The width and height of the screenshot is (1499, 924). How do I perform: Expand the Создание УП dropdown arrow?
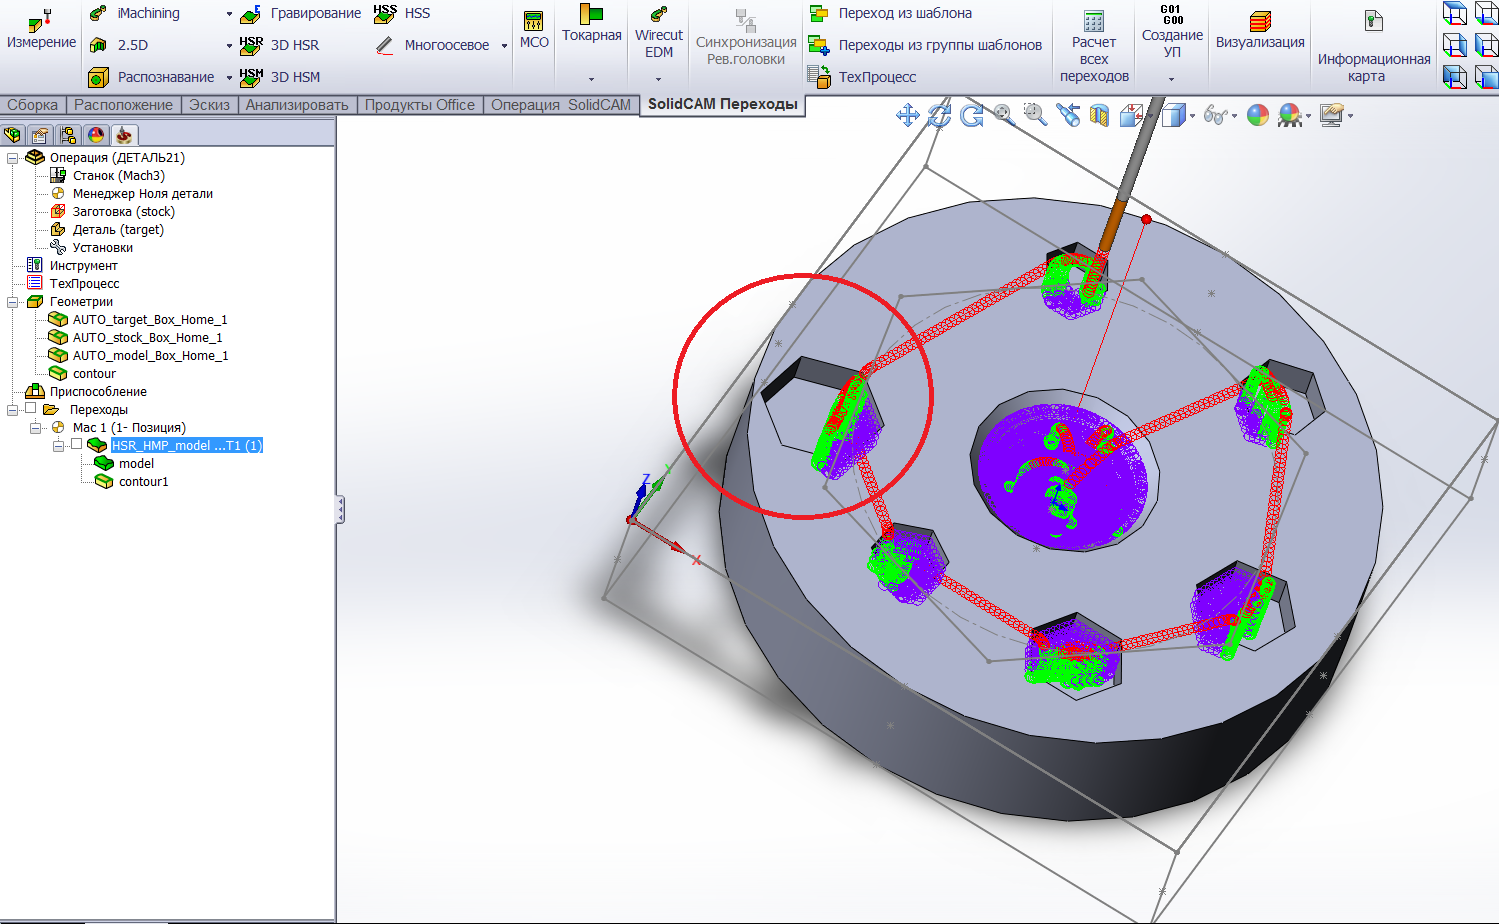click(x=1171, y=79)
